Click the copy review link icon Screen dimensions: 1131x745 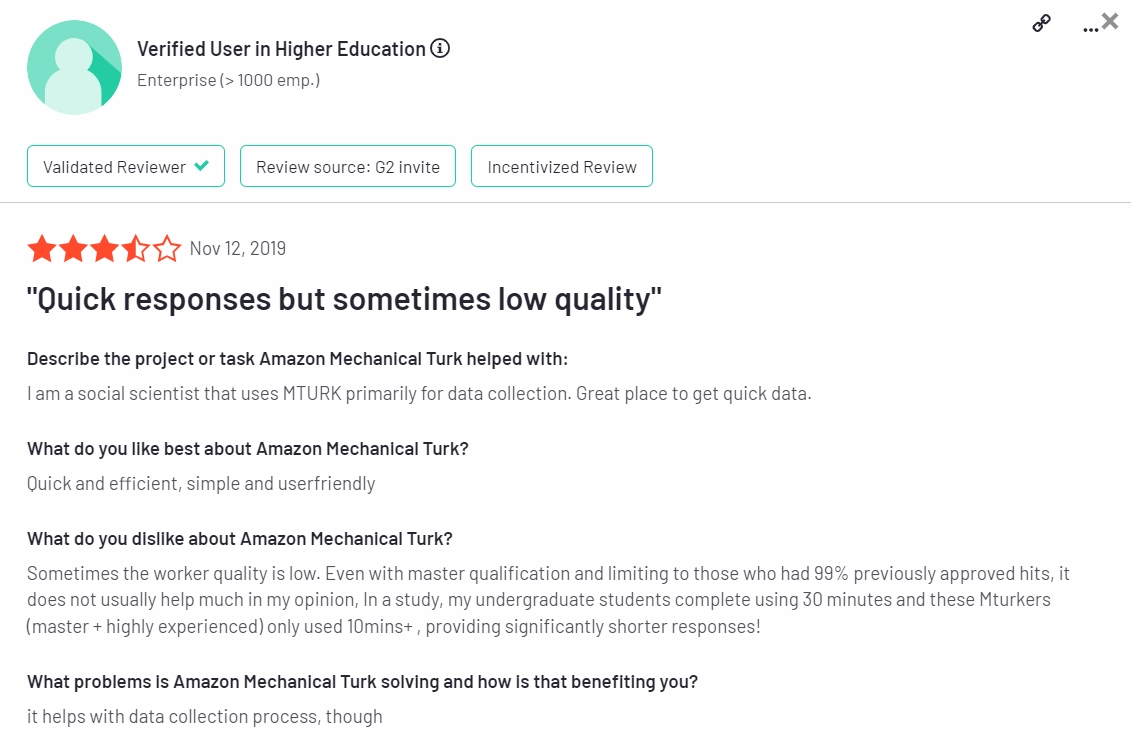pos(1041,24)
